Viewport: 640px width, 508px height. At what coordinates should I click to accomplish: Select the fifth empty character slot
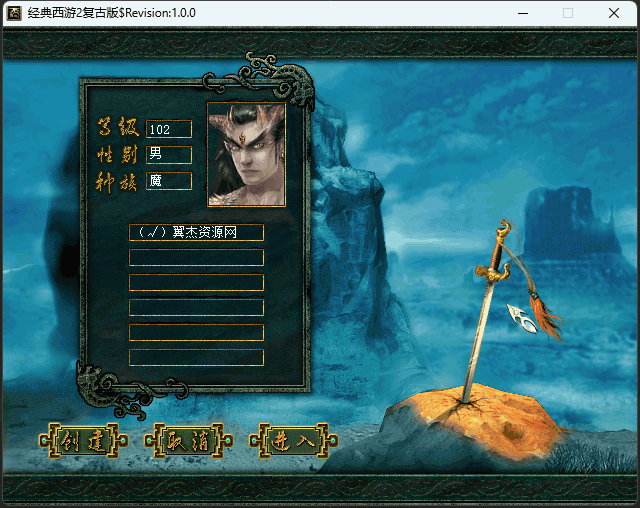196,332
